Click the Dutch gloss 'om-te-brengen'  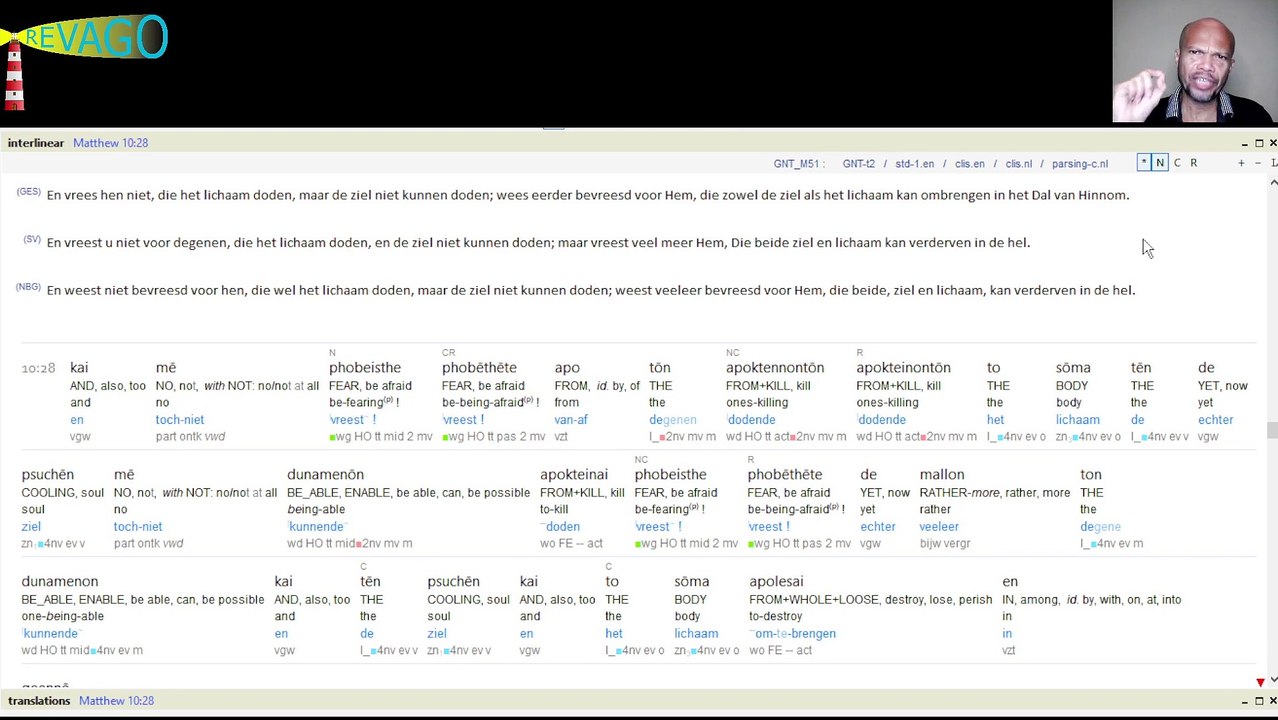pos(793,634)
